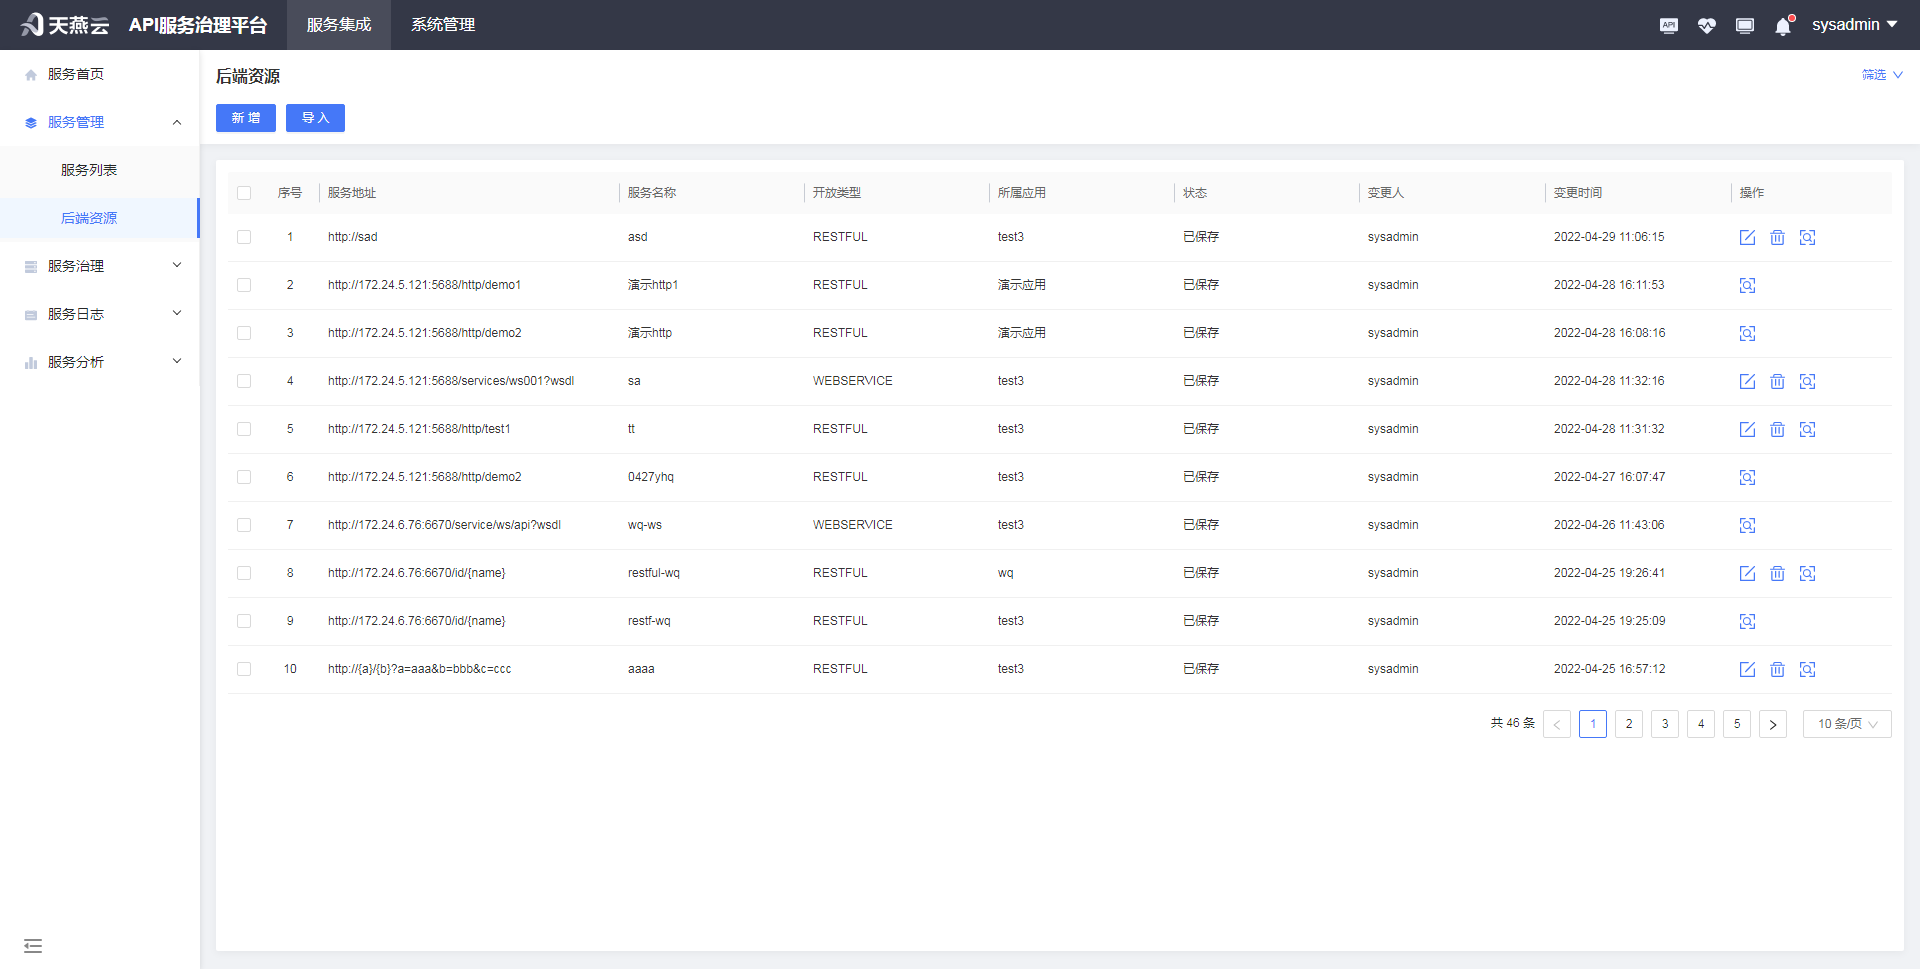1920x969 pixels.
Task: Delete the restful-wq service
Action: coord(1777,573)
